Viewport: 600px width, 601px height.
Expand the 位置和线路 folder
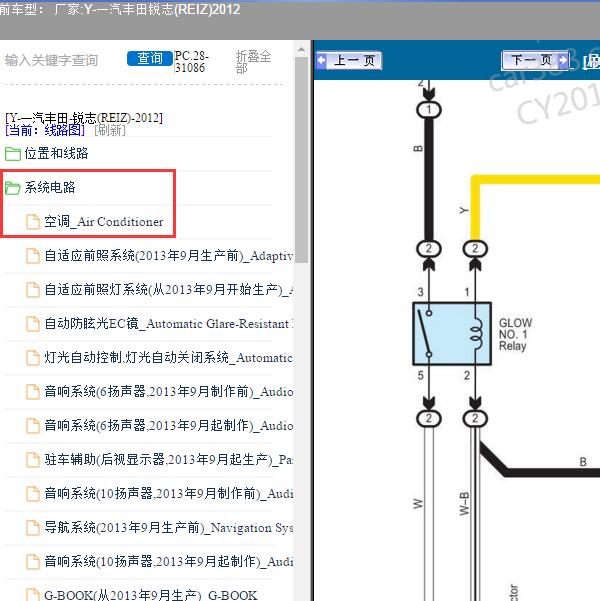coord(56,153)
